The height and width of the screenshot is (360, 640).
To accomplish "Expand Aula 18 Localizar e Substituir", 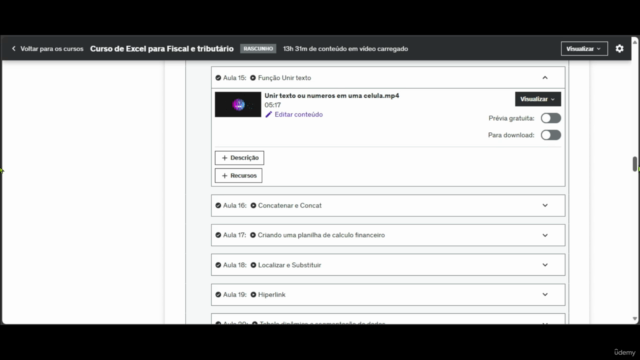I will 545,265.
